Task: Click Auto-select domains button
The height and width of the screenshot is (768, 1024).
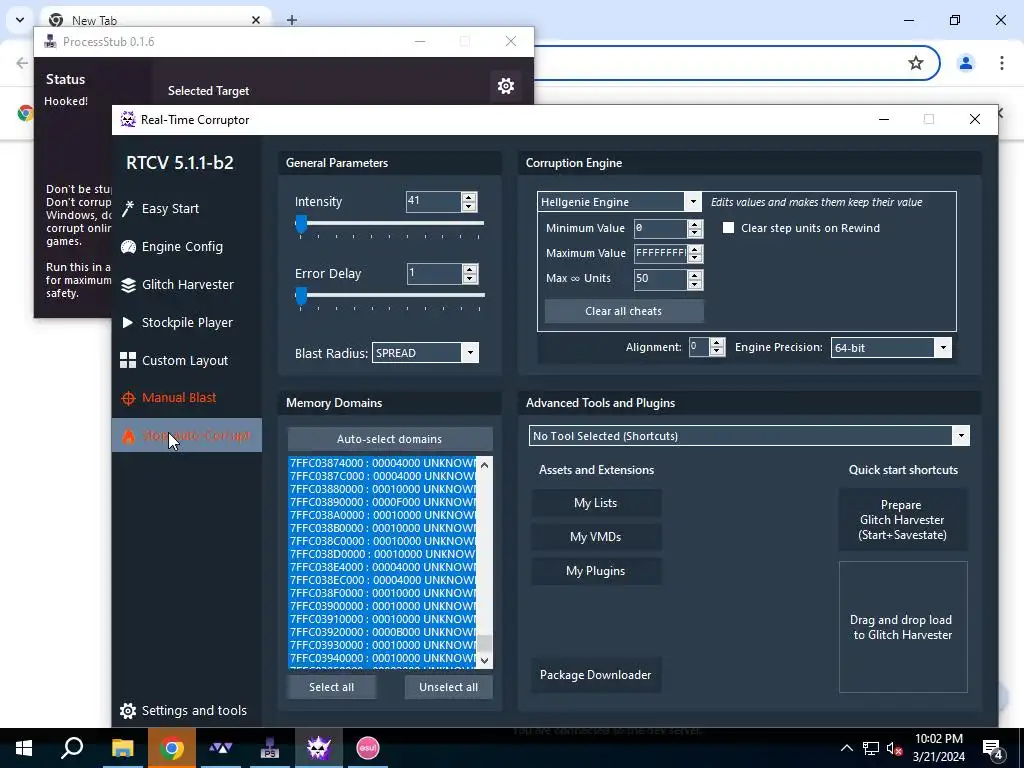Action: pos(389,439)
